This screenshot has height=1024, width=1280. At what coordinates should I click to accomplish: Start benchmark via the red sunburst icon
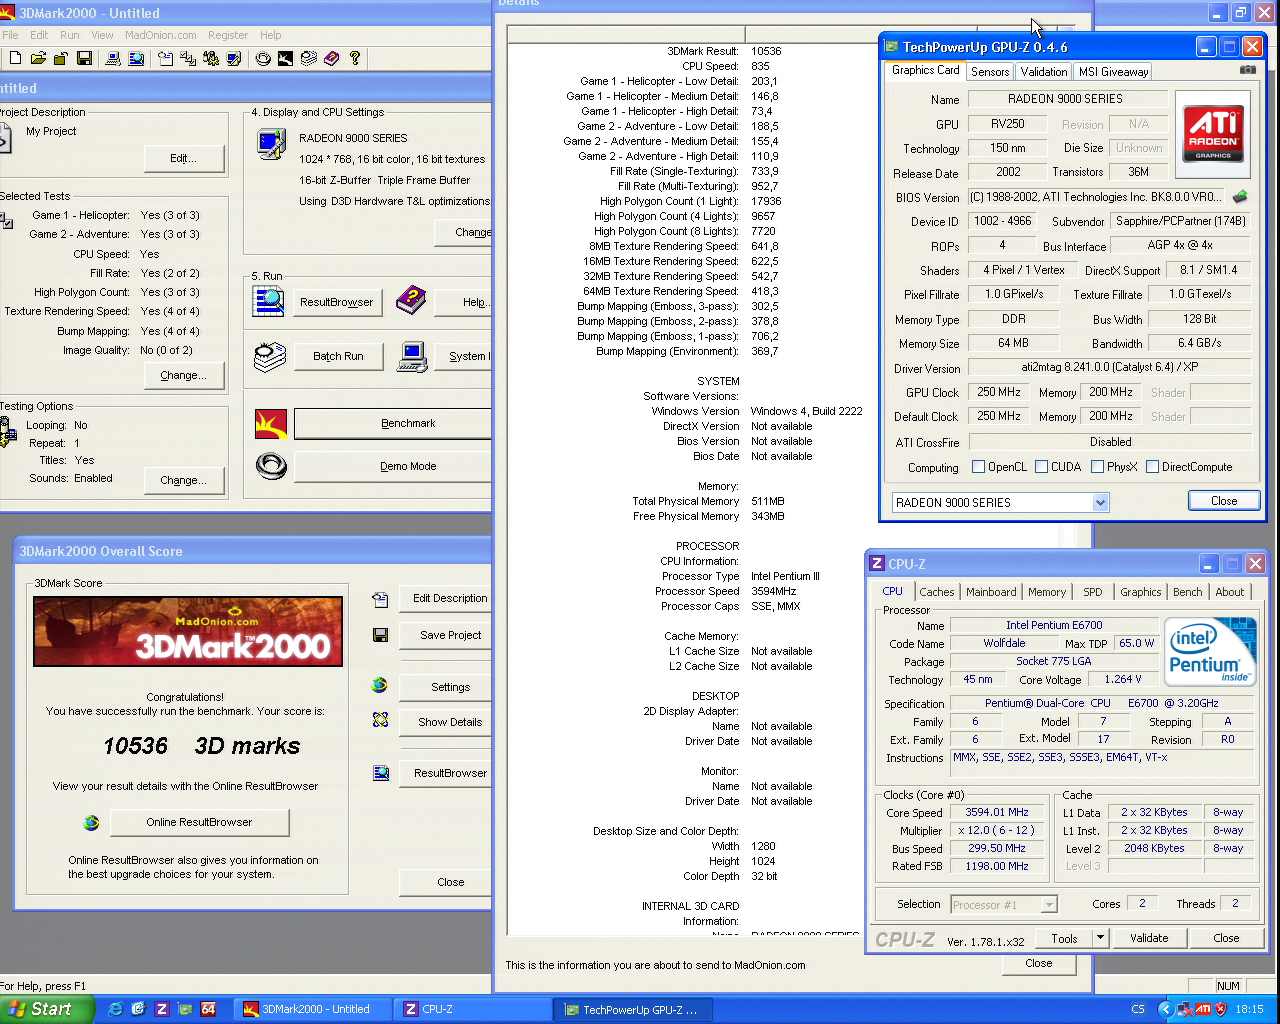tap(271, 423)
